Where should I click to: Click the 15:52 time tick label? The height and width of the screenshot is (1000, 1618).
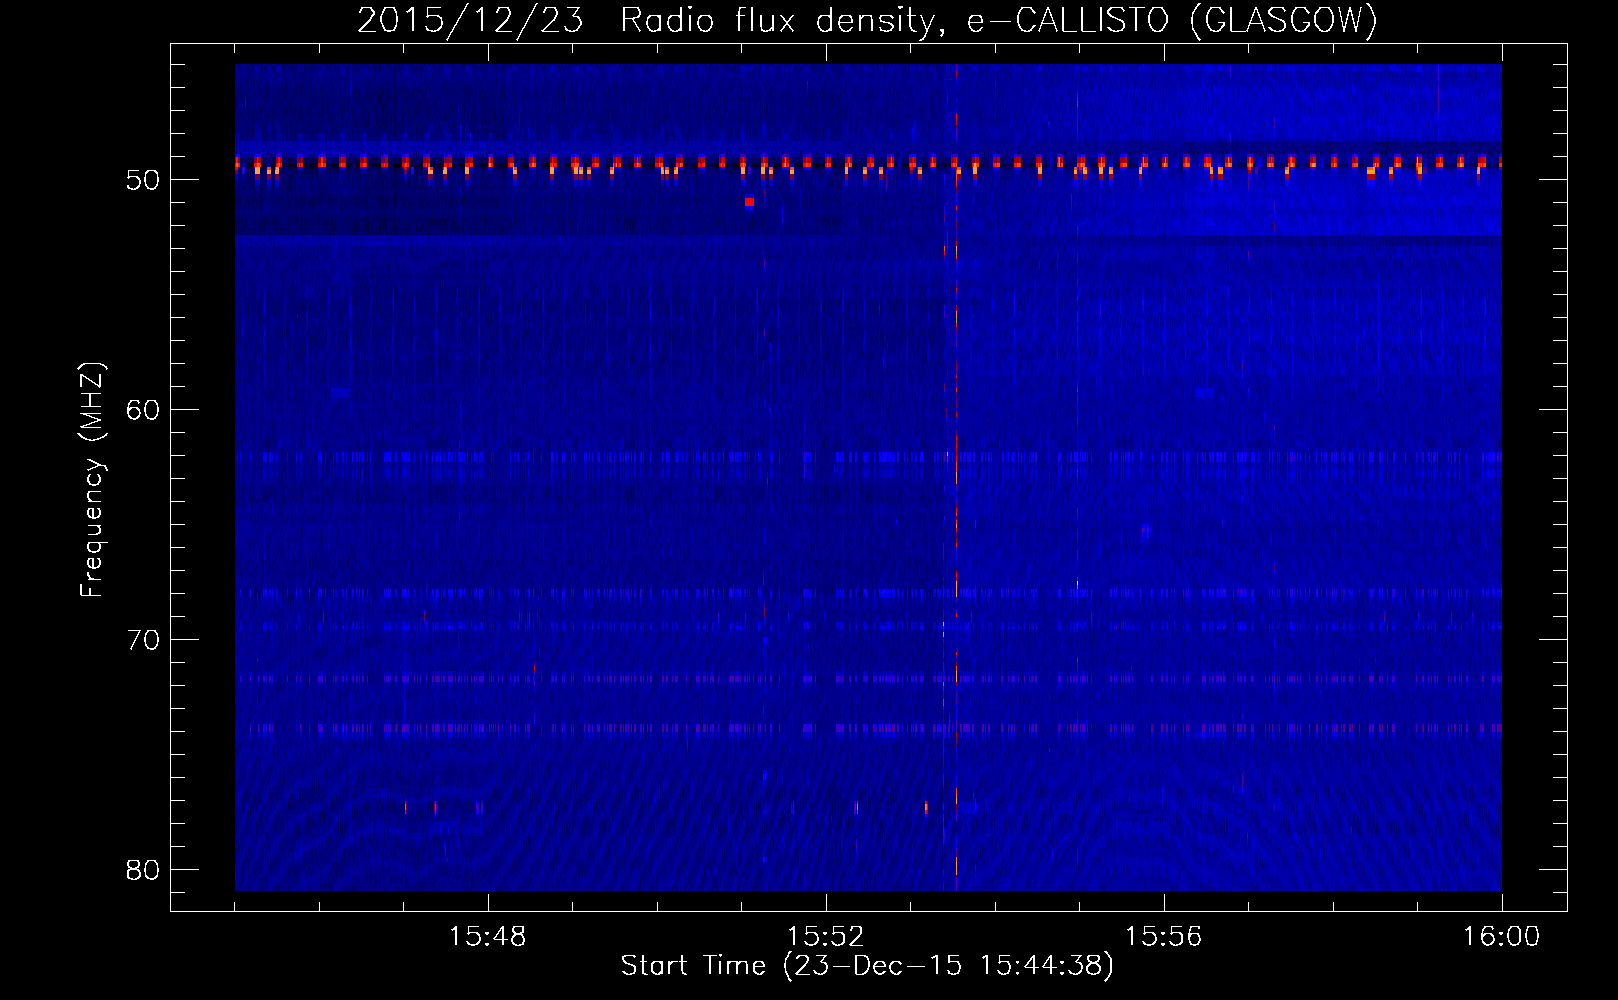click(825, 937)
